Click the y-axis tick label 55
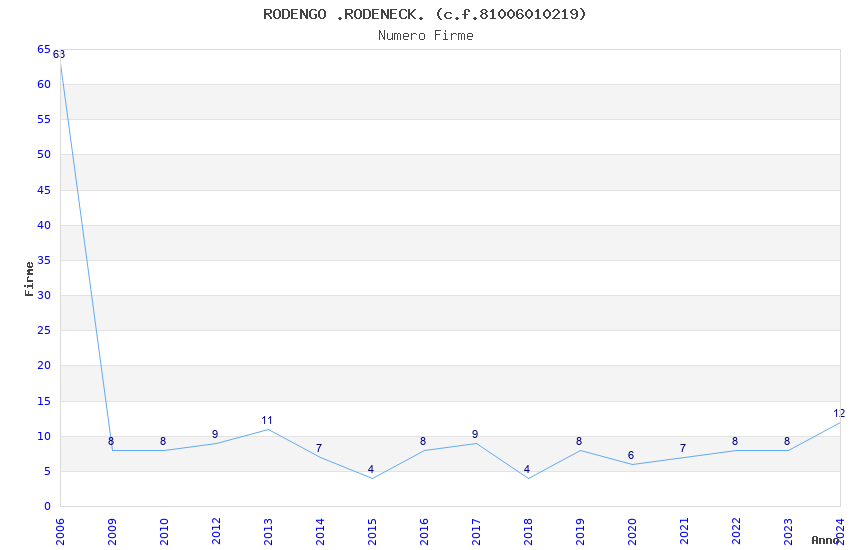 coord(44,120)
